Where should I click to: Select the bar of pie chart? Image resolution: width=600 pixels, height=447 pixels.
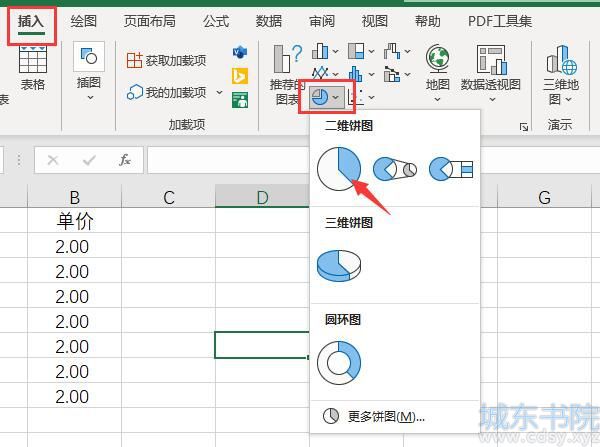(x=451, y=169)
